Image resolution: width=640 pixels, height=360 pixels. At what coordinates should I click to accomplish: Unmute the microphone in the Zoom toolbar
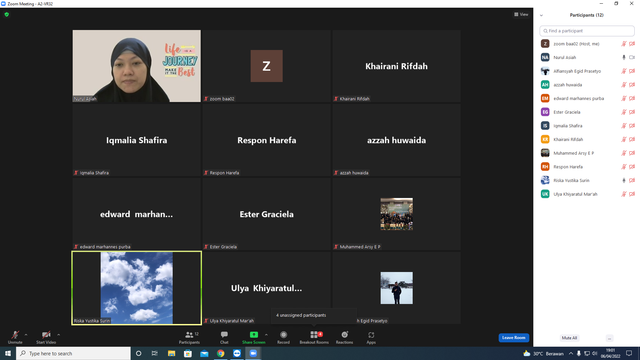coord(15,337)
